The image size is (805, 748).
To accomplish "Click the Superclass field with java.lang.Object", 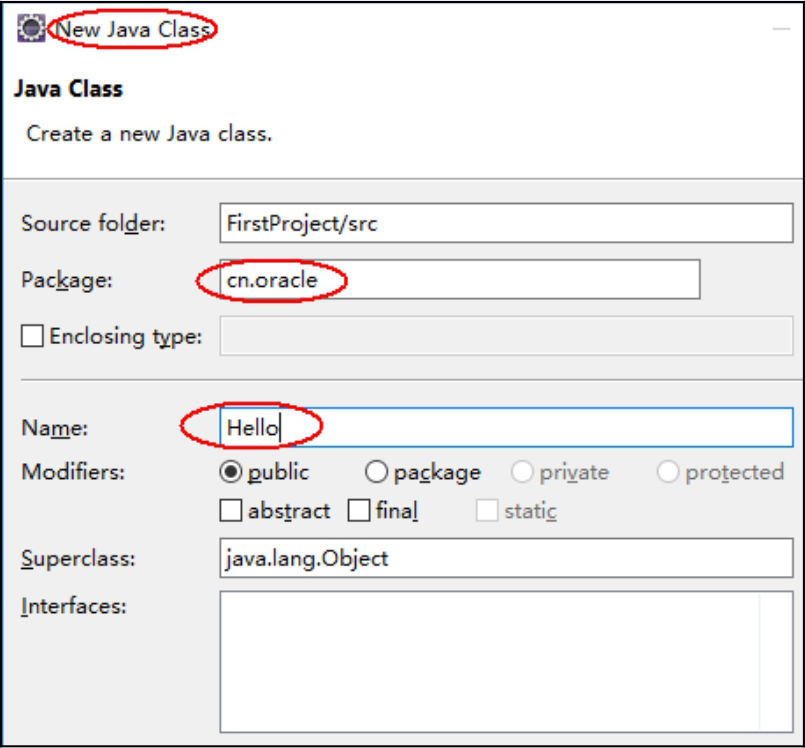I will pyautogui.click(x=505, y=558).
